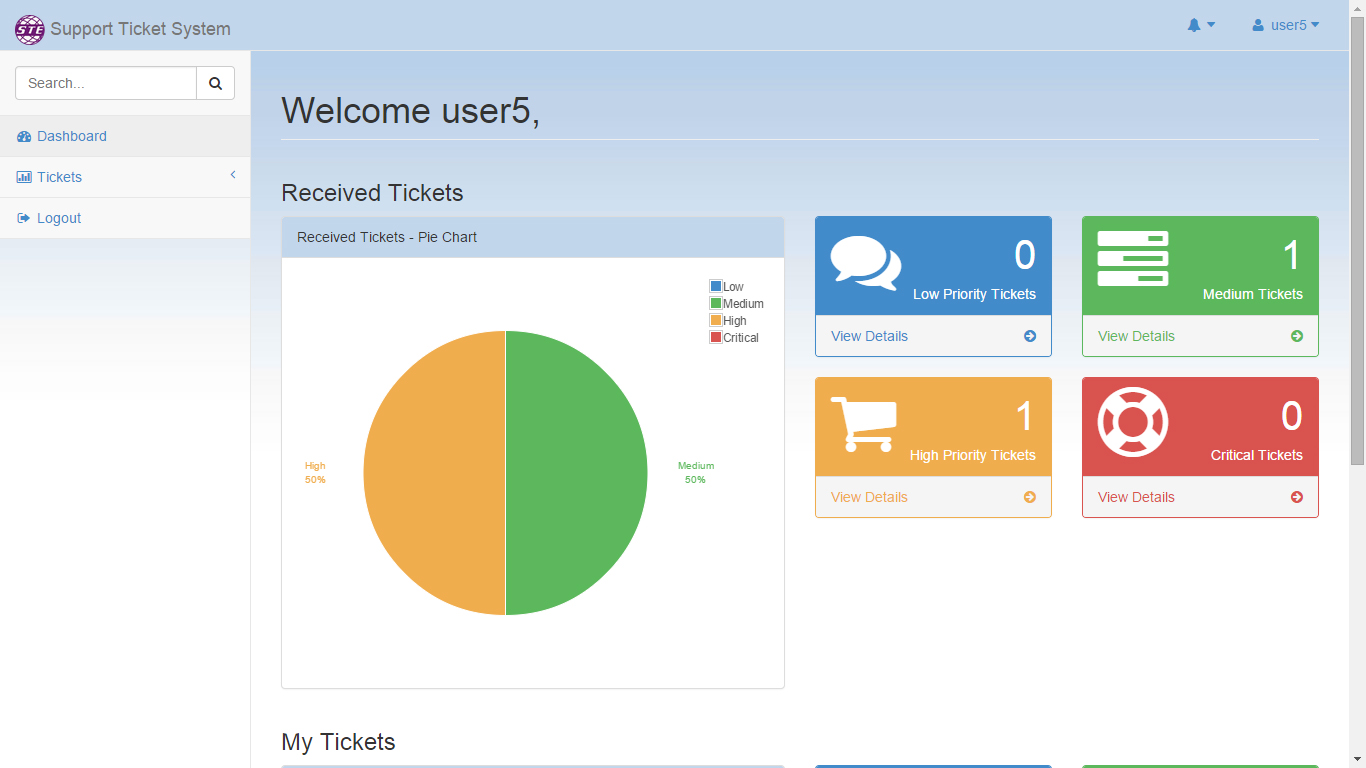The image size is (1366, 768).
Task: Click Support Ticket System brand title
Action: [140, 29]
